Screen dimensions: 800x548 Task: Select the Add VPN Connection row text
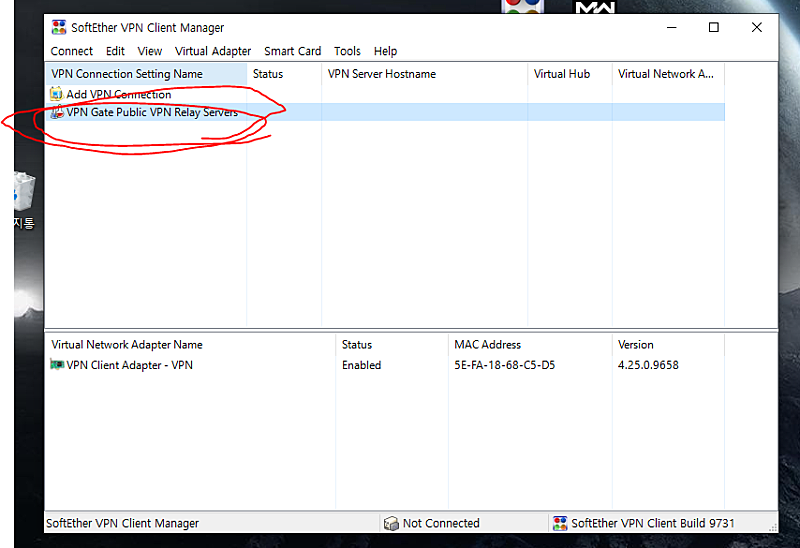[x=118, y=94]
